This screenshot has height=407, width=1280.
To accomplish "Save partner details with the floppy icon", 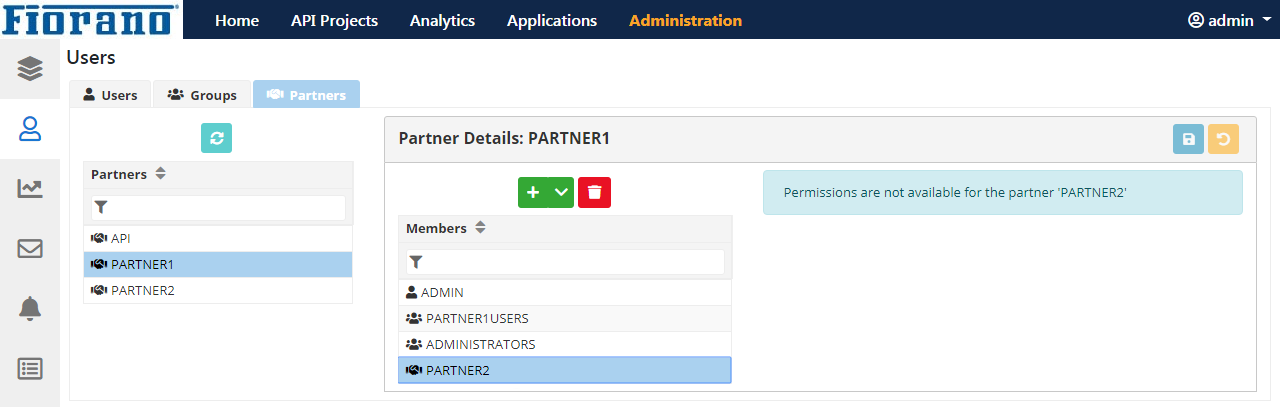I will [1188, 139].
